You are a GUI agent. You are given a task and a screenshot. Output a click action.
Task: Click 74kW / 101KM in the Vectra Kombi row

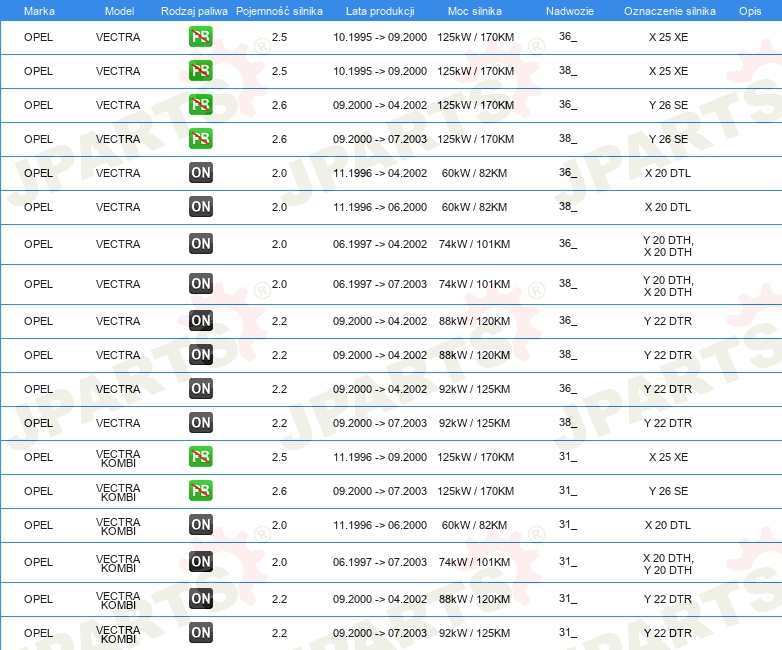pyautogui.click(x=474, y=562)
